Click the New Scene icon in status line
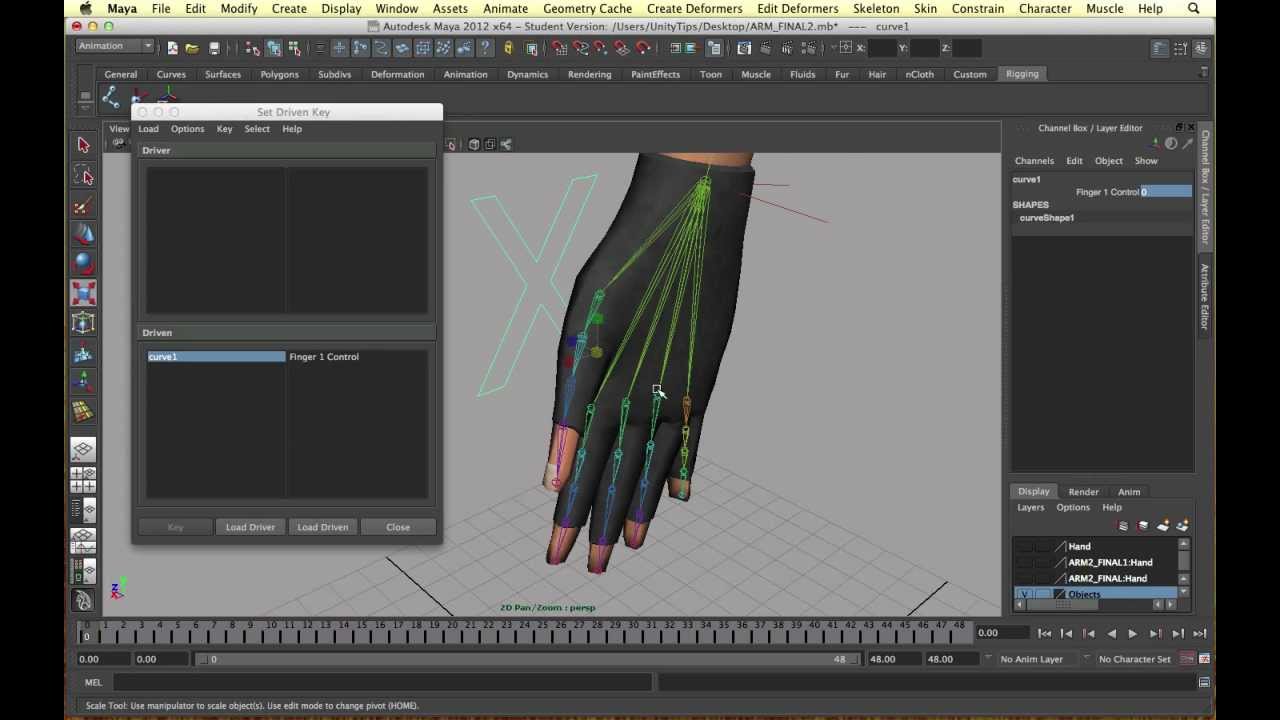Image resolution: width=1280 pixels, height=720 pixels. (172, 48)
